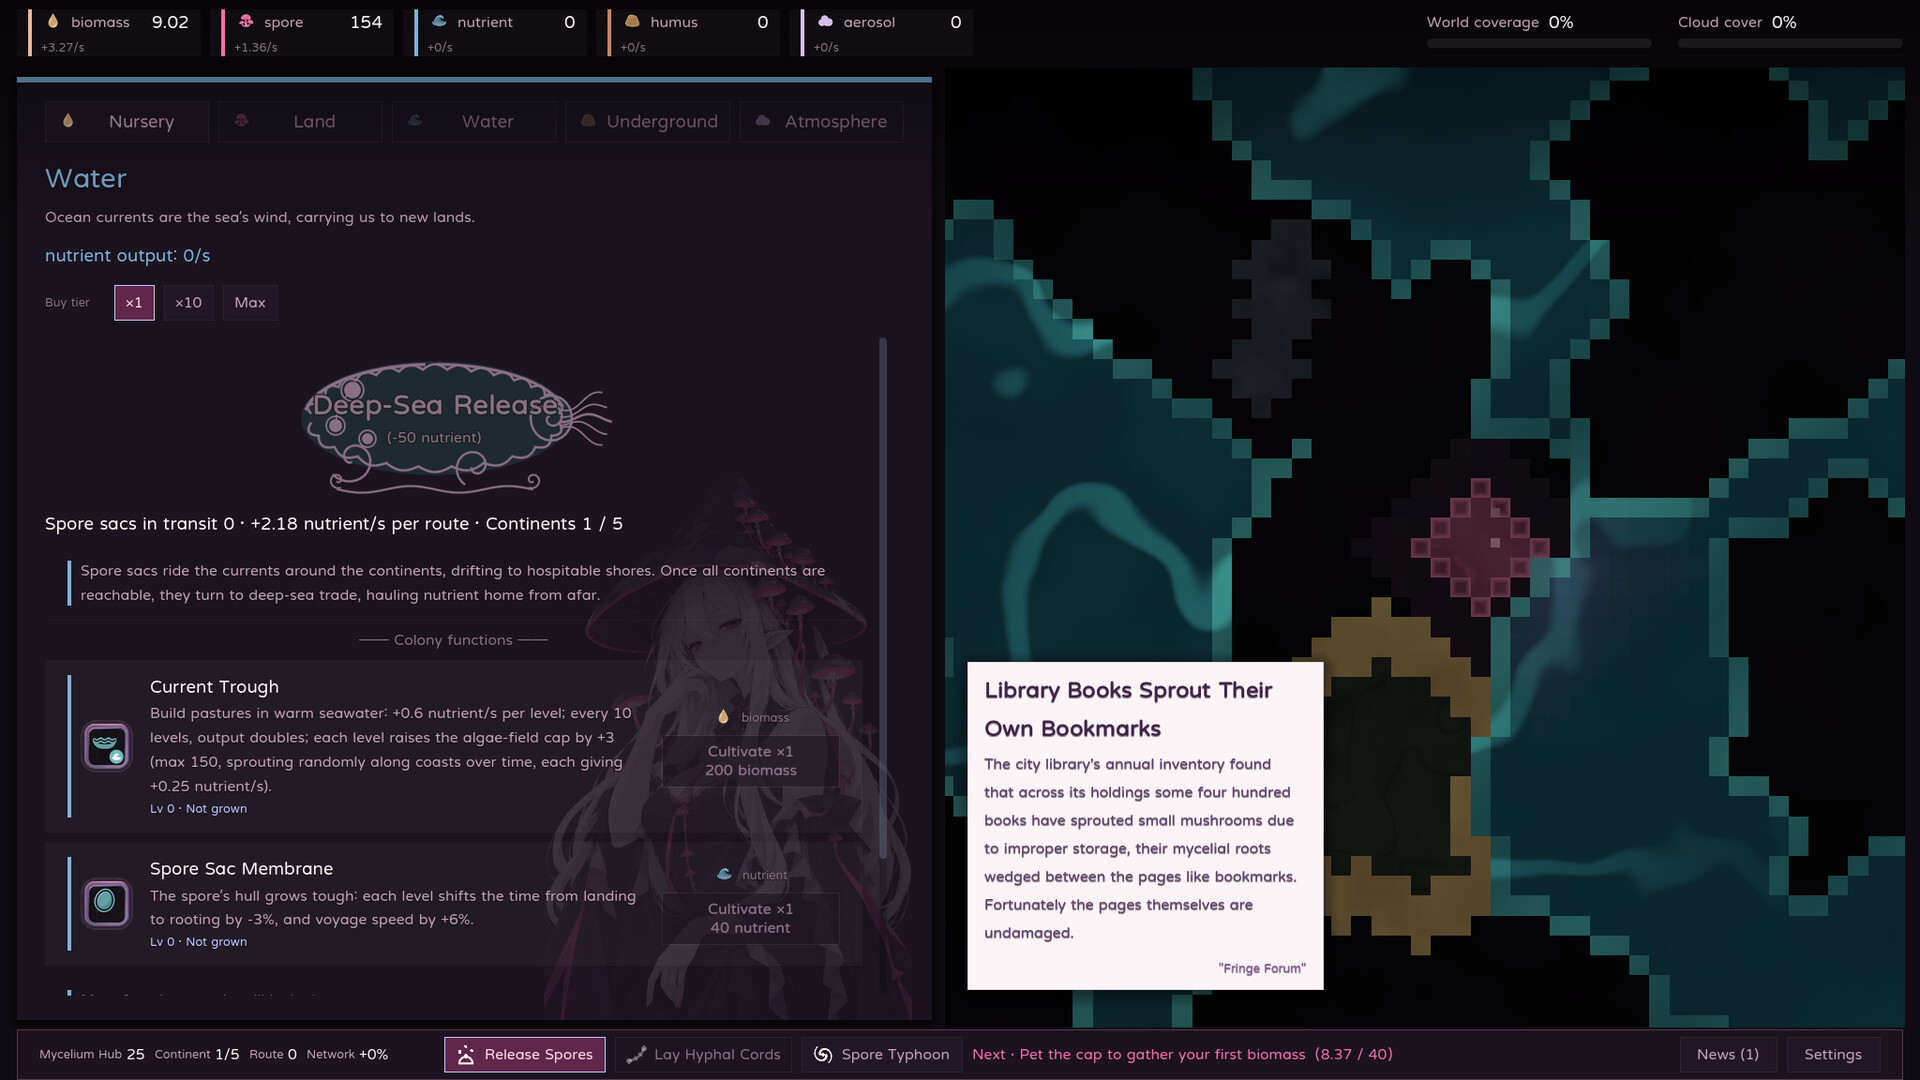The width and height of the screenshot is (1920, 1080).
Task: Click the cloud icon on Atmosphere tab
Action: click(x=763, y=121)
